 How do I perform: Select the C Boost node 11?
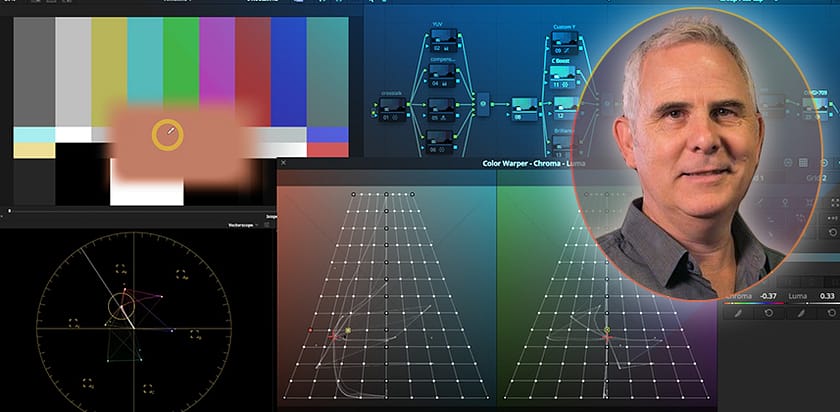pyautogui.click(x=562, y=77)
